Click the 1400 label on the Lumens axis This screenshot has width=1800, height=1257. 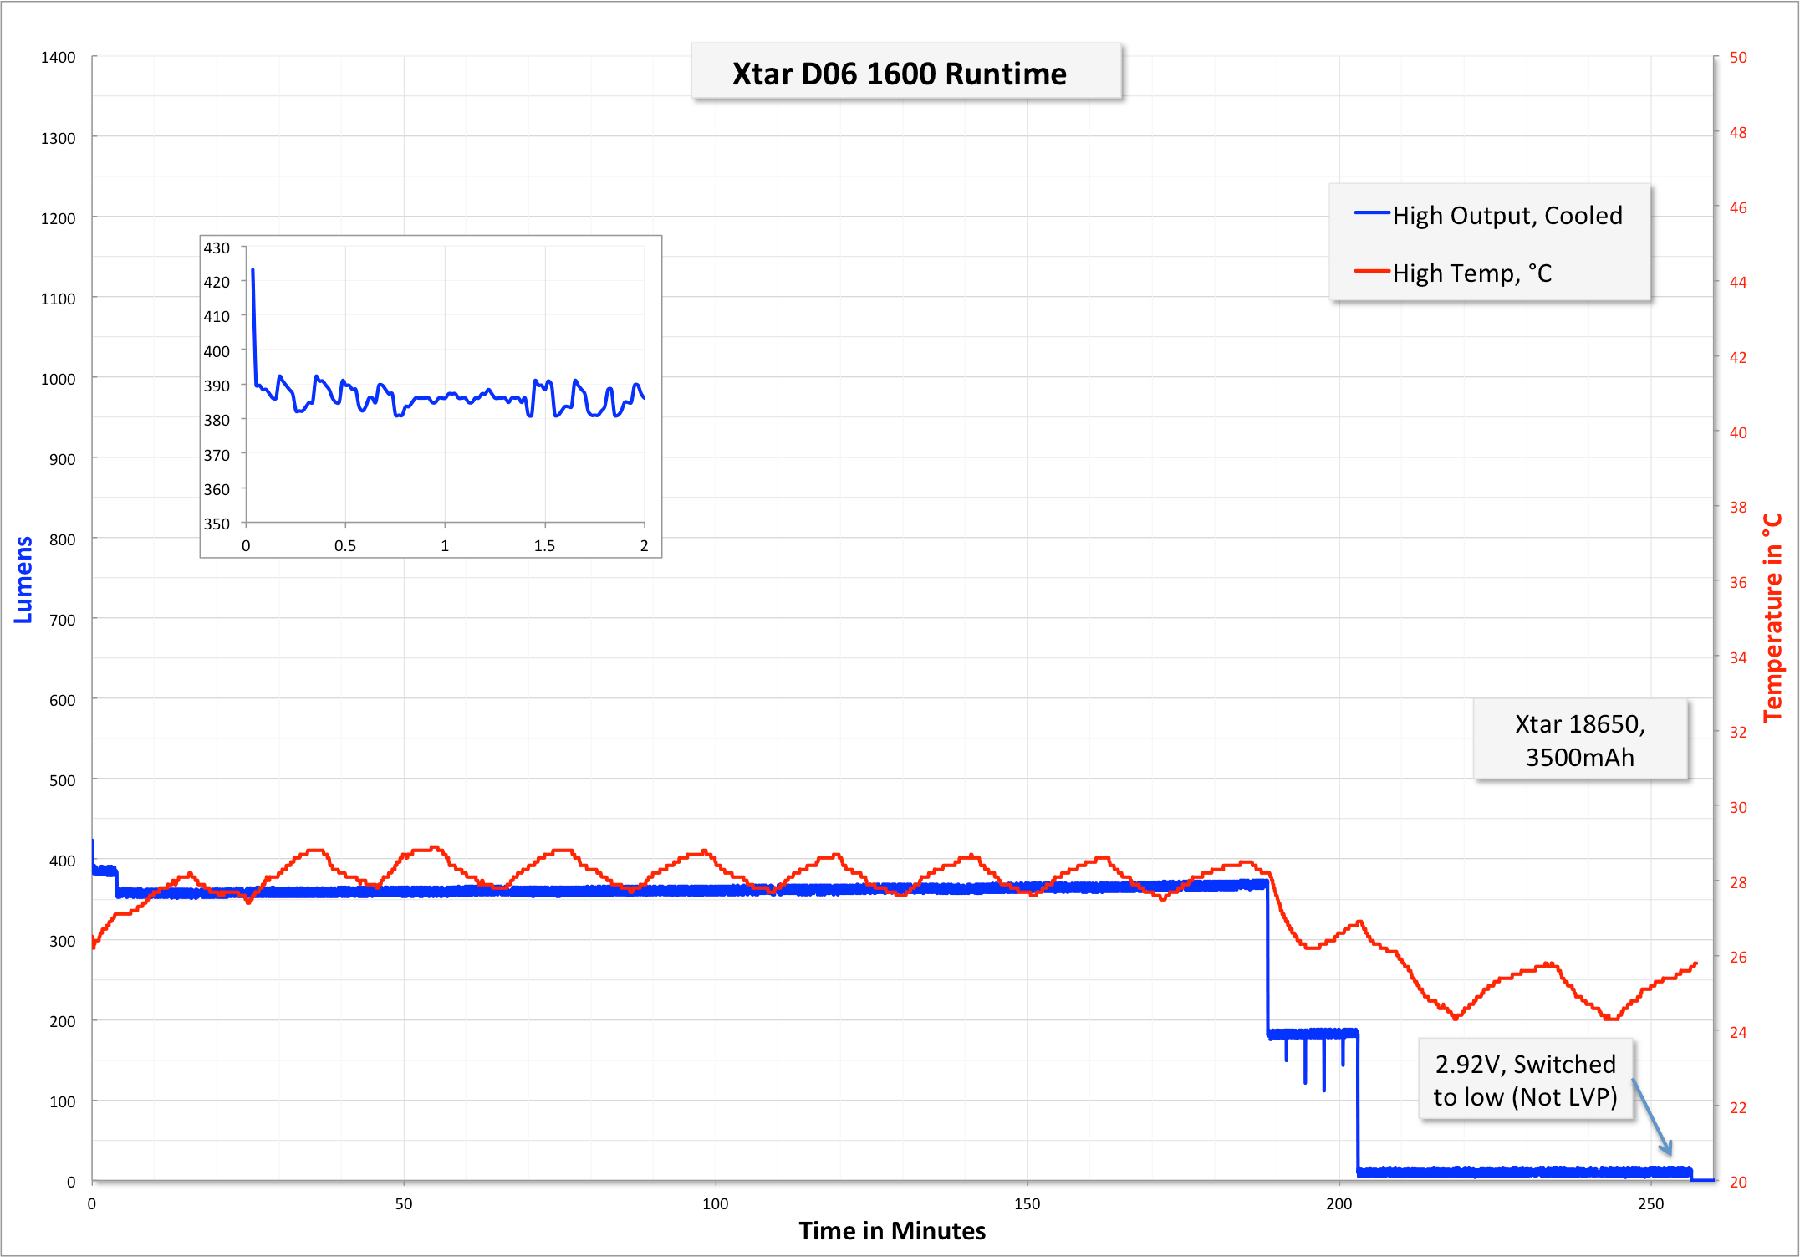(x=58, y=58)
